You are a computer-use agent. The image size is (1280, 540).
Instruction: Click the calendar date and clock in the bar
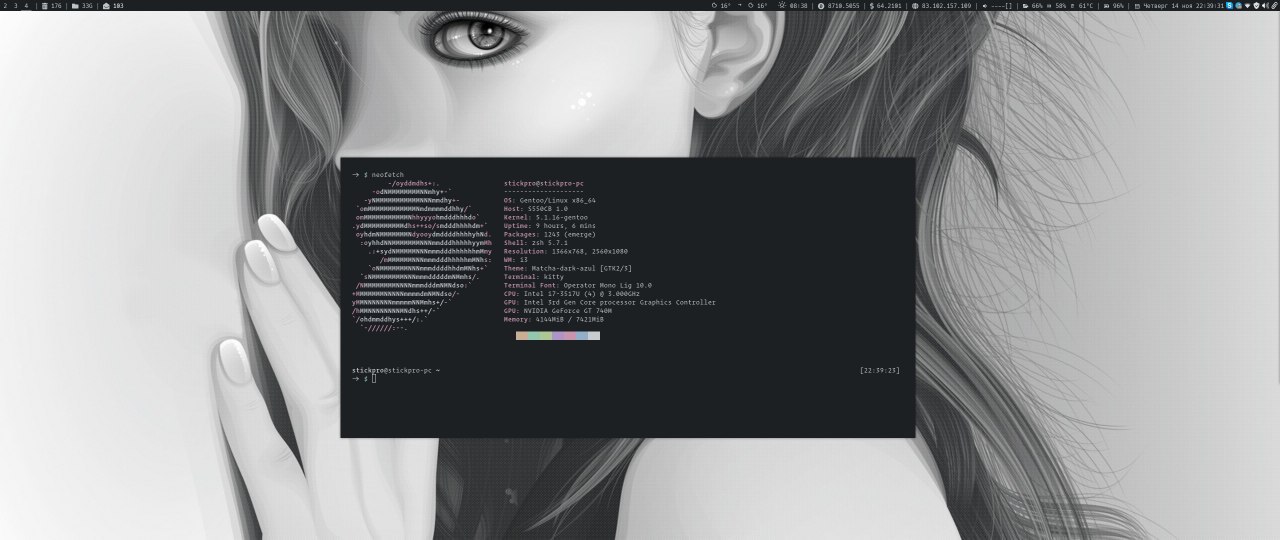click(x=1179, y=5)
